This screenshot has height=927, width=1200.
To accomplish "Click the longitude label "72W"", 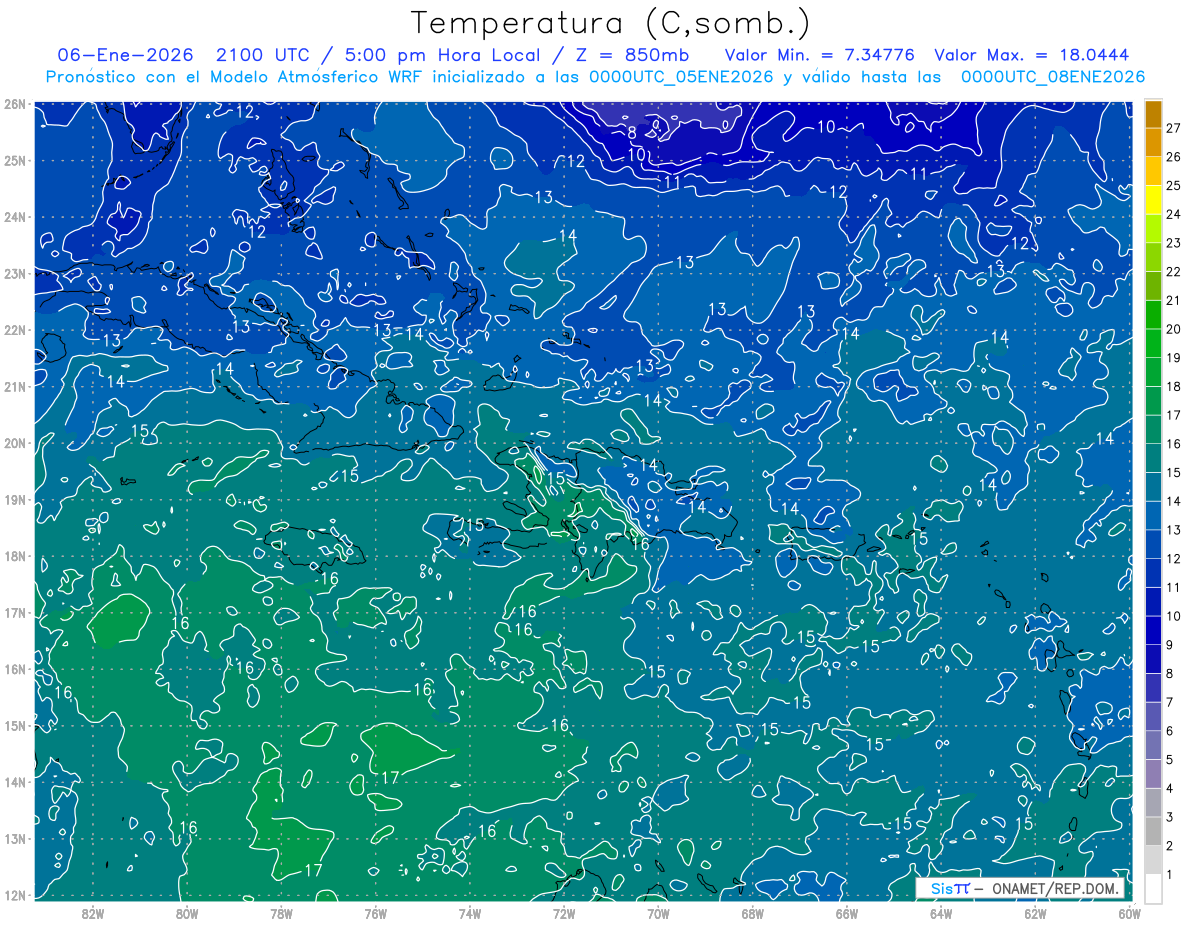I will (x=564, y=913).
